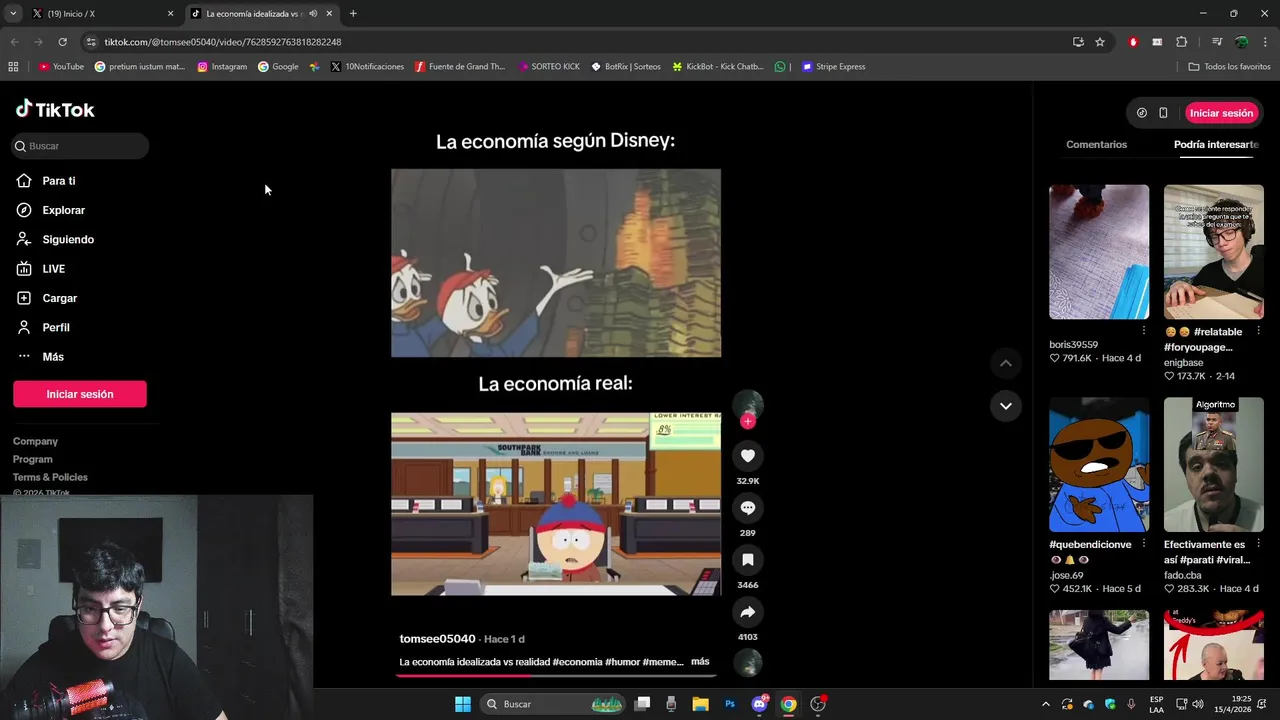Open Photoshop from the taskbar
Viewport: 1280px width, 720px height.
click(730, 704)
